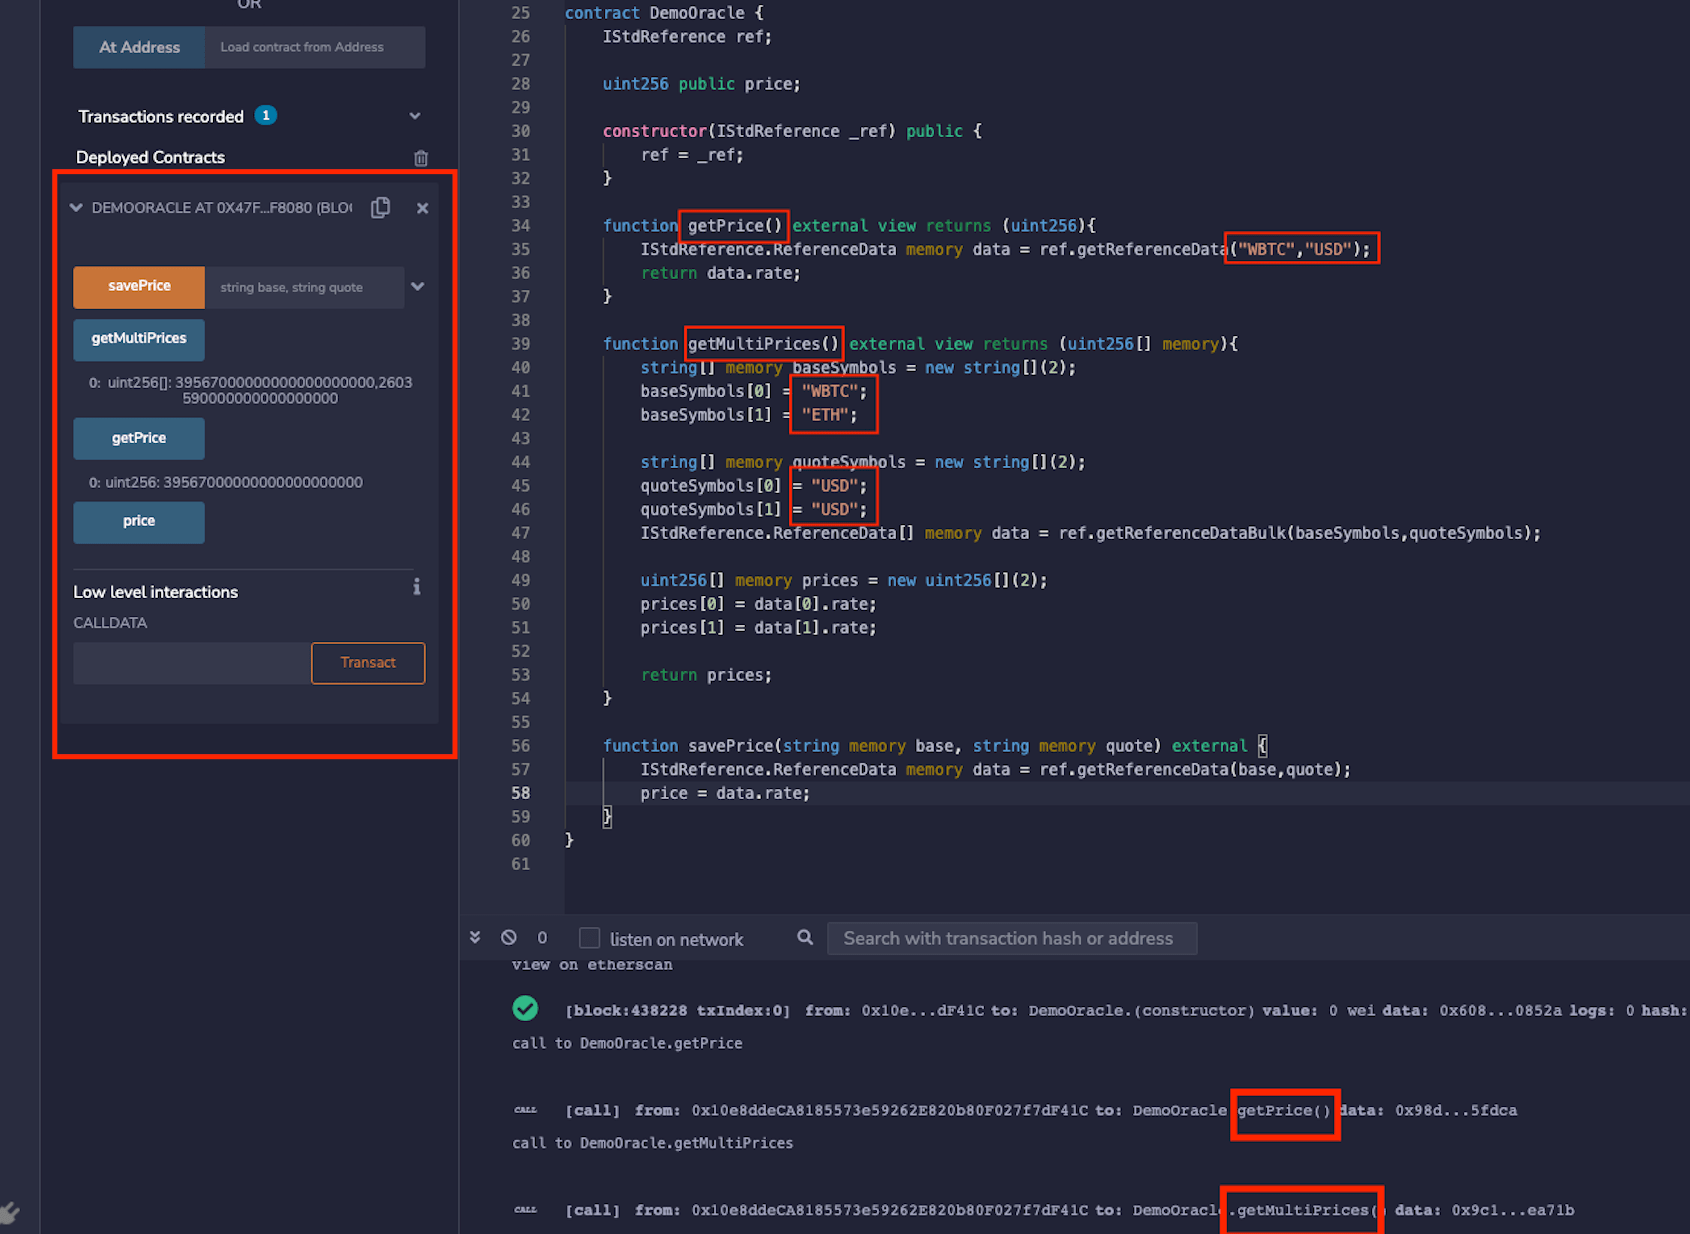
Task: Click the Load contract from Address field
Action: [314, 47]
